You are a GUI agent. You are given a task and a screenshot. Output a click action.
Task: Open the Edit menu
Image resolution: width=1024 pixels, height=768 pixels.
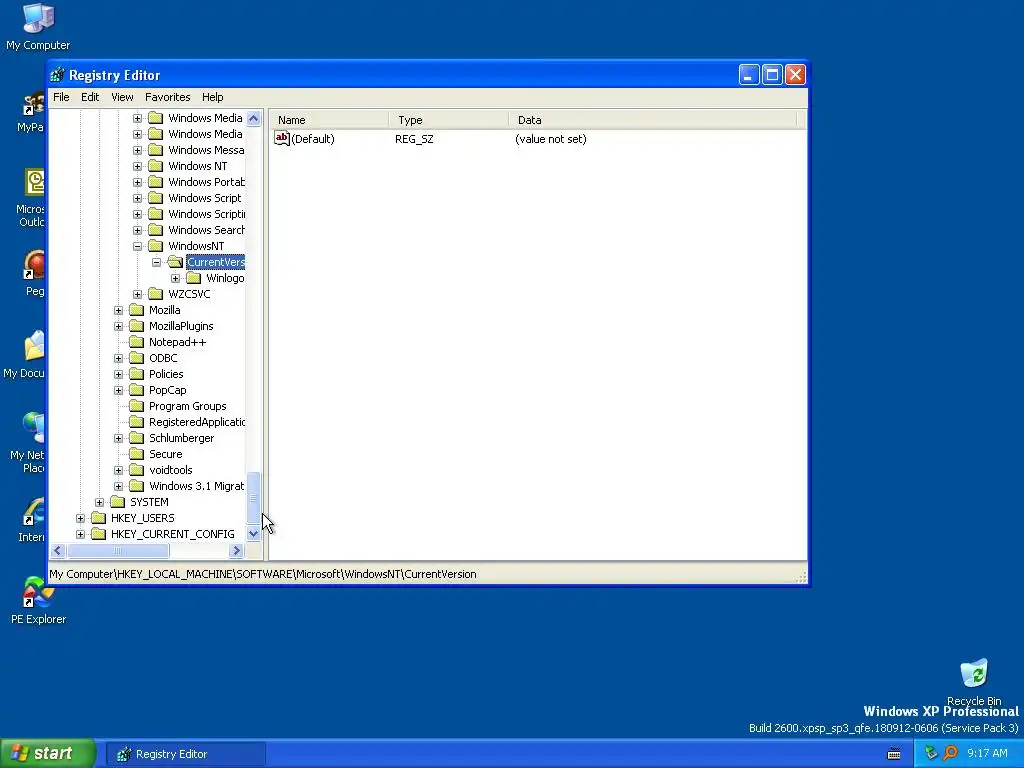tap(89, 97)
